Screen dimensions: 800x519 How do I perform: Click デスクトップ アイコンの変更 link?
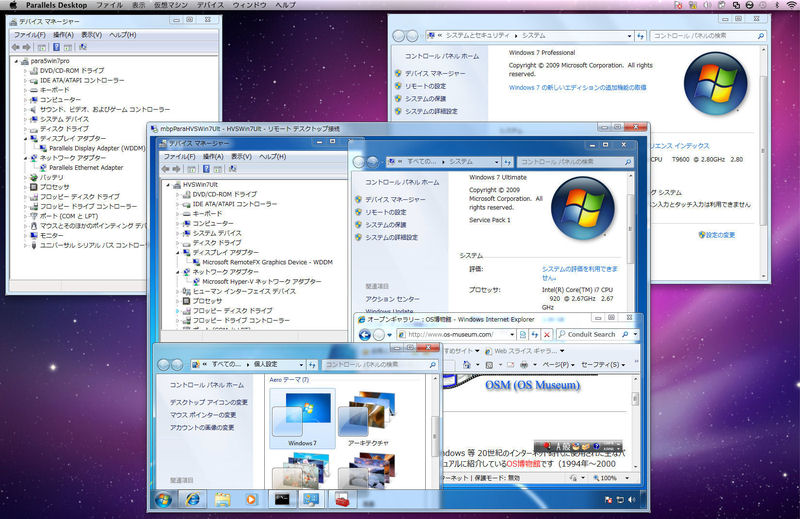point(209,403)
